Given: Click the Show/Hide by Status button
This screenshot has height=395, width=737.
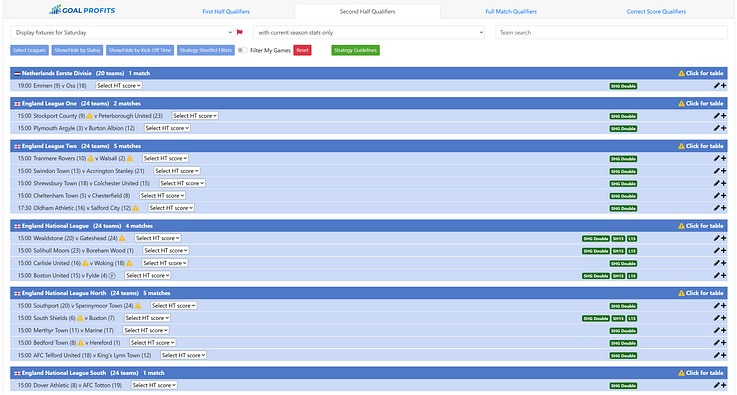Looking at the screenshot, I should 77,50.
